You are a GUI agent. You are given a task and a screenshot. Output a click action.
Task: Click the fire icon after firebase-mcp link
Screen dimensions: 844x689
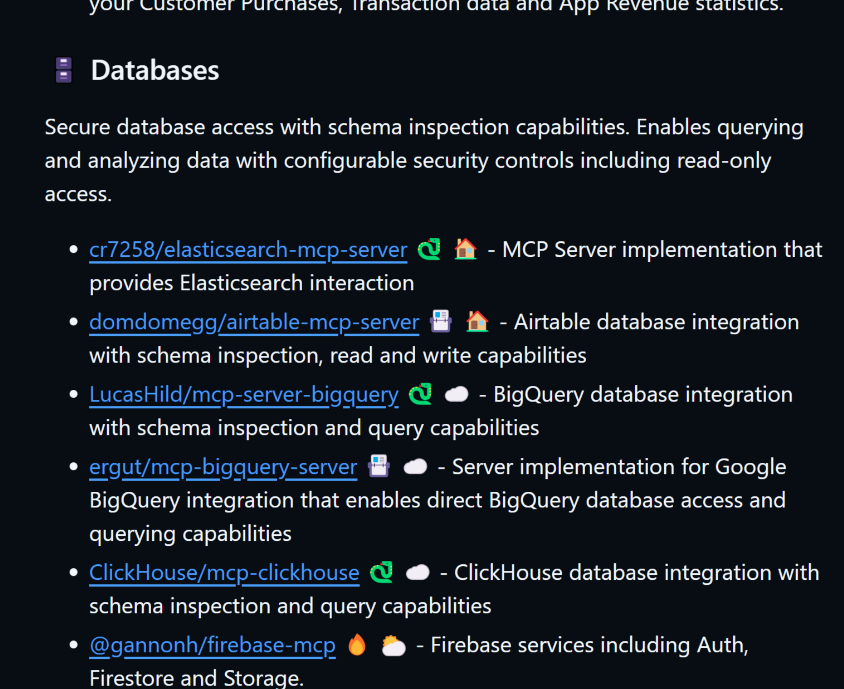click(357, 646)
